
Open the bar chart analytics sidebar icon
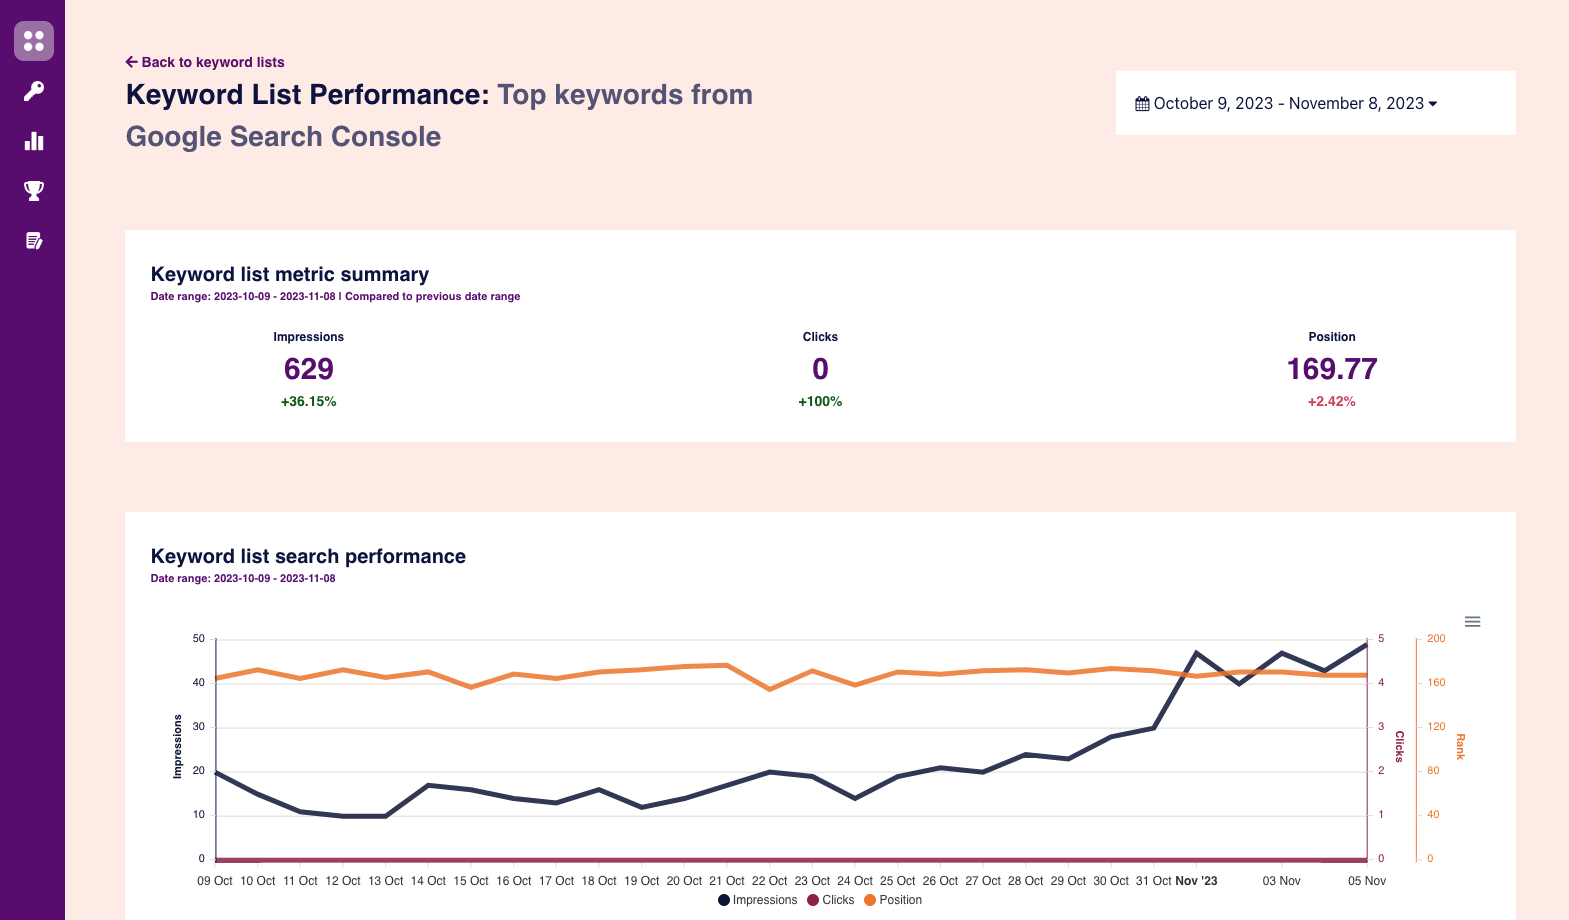click(33, 141)
